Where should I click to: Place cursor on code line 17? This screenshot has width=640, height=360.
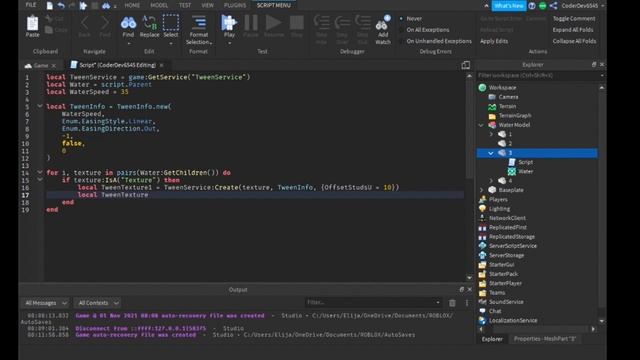[x=255, y=195]
